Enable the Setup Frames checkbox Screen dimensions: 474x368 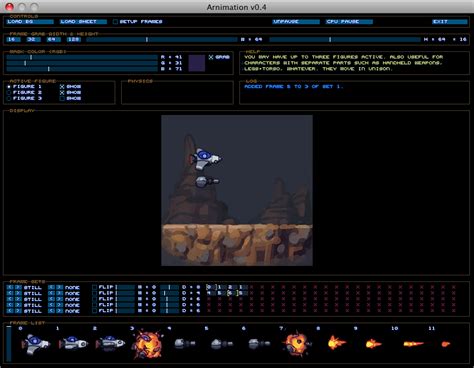tap(115, 22)
